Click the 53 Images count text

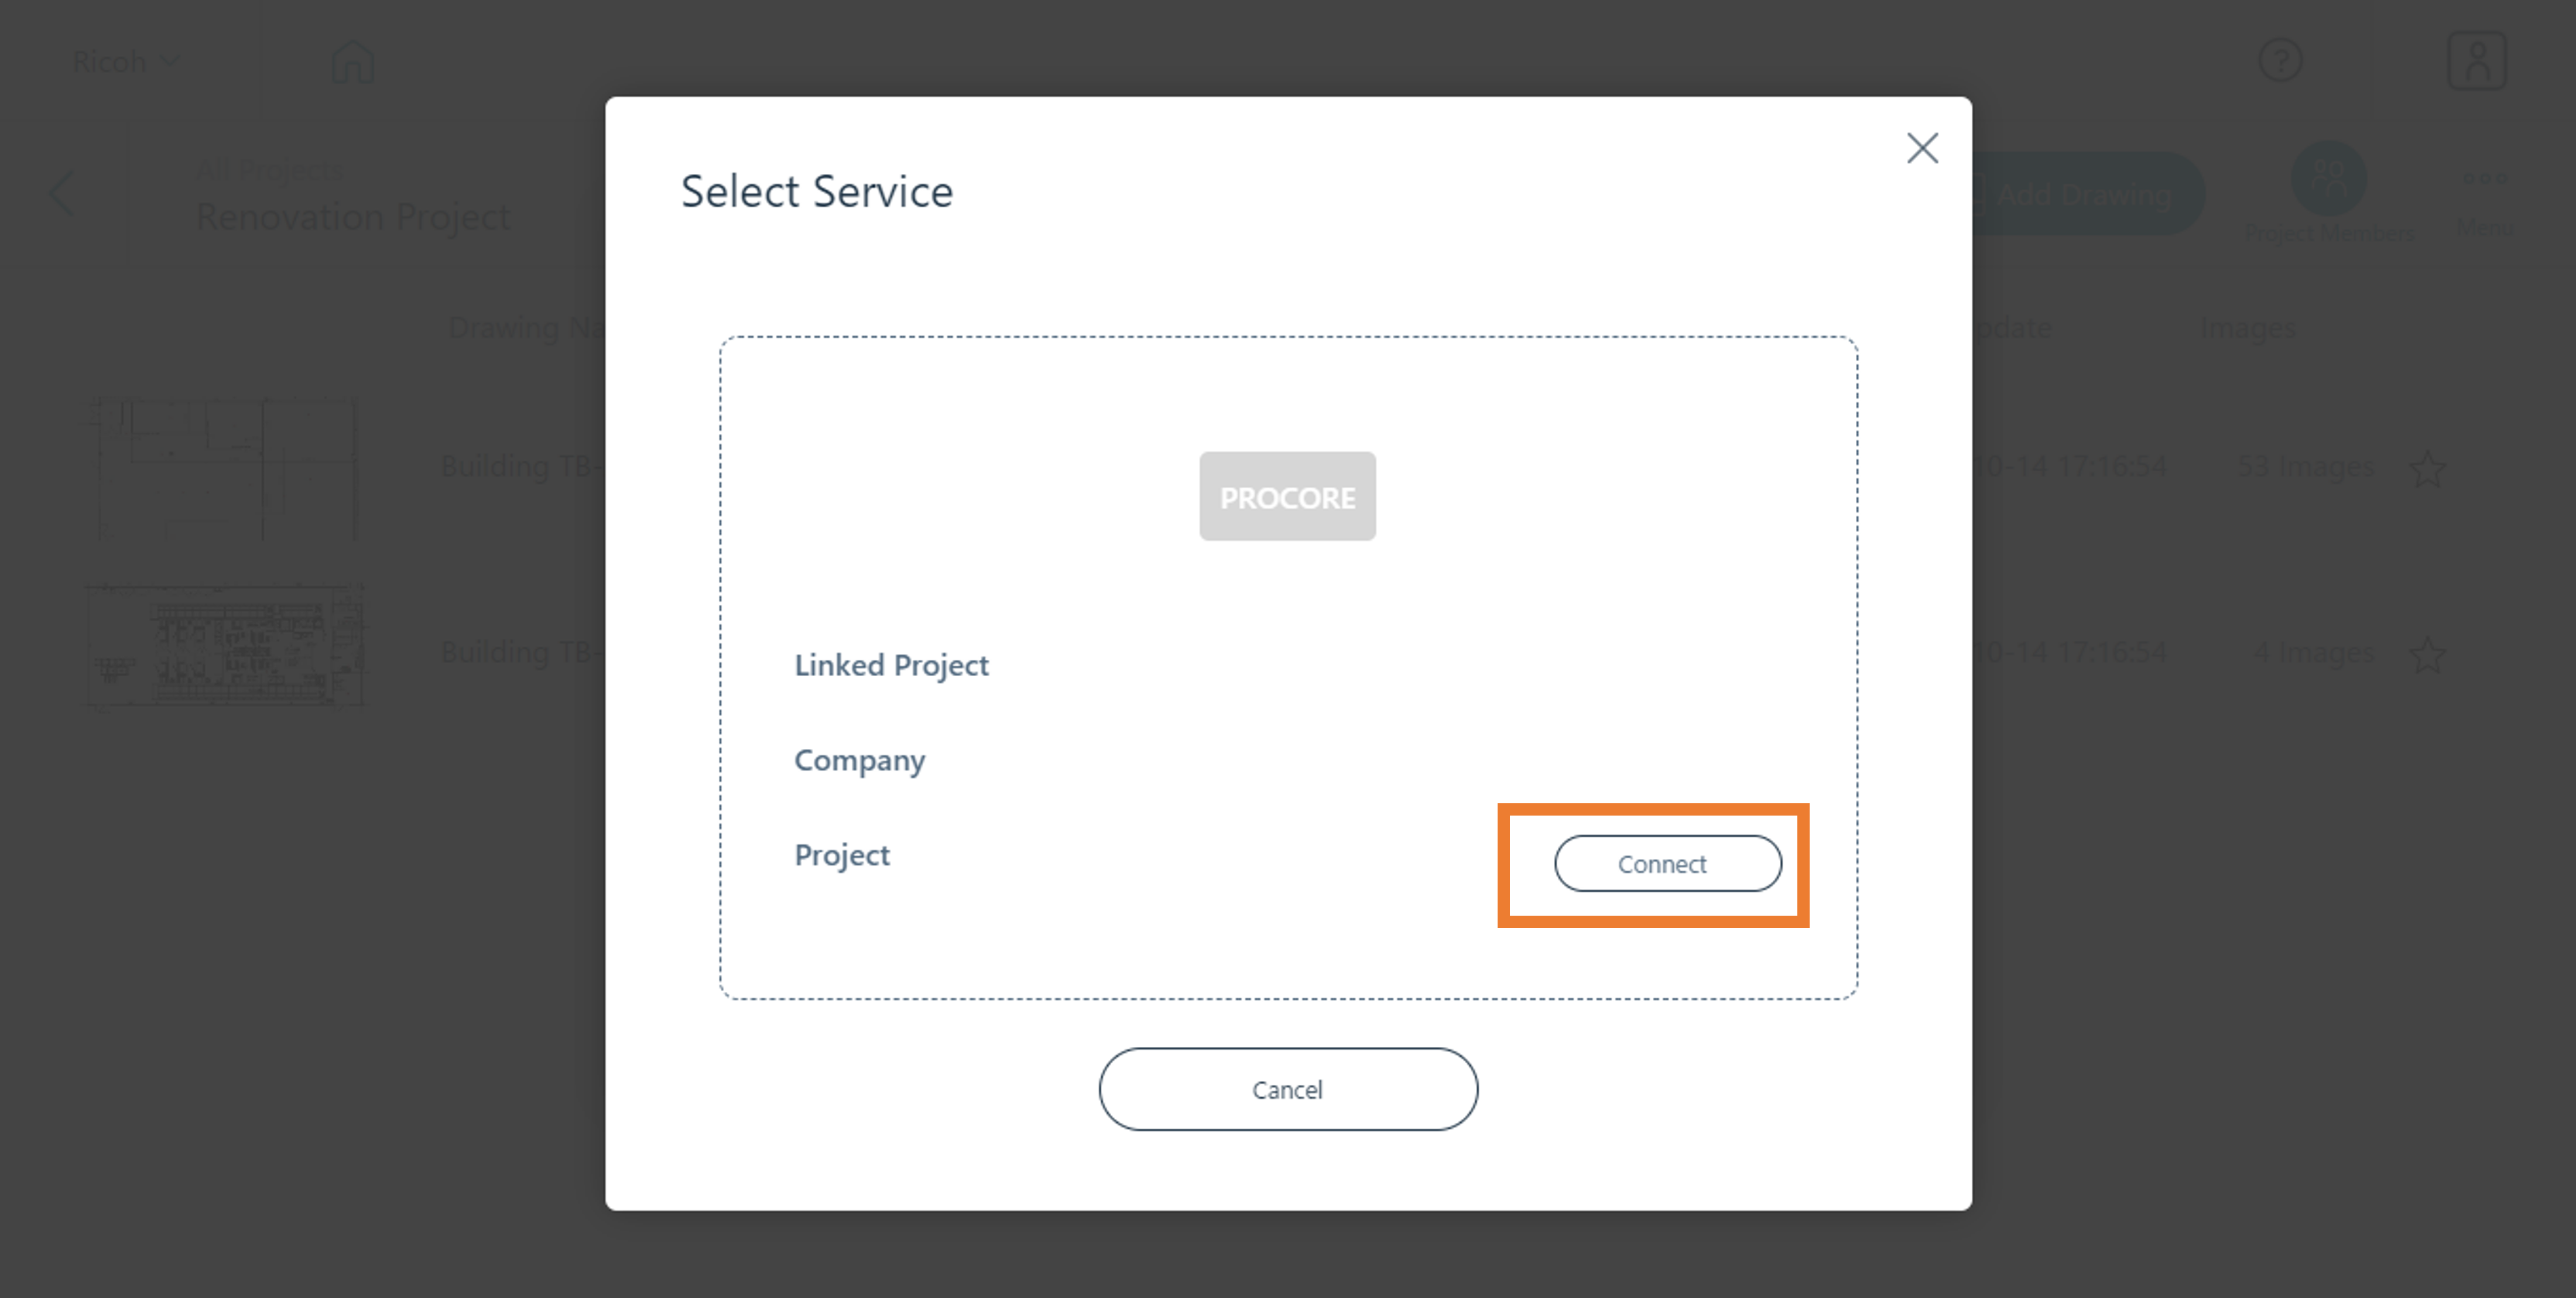pos(2305,466)
